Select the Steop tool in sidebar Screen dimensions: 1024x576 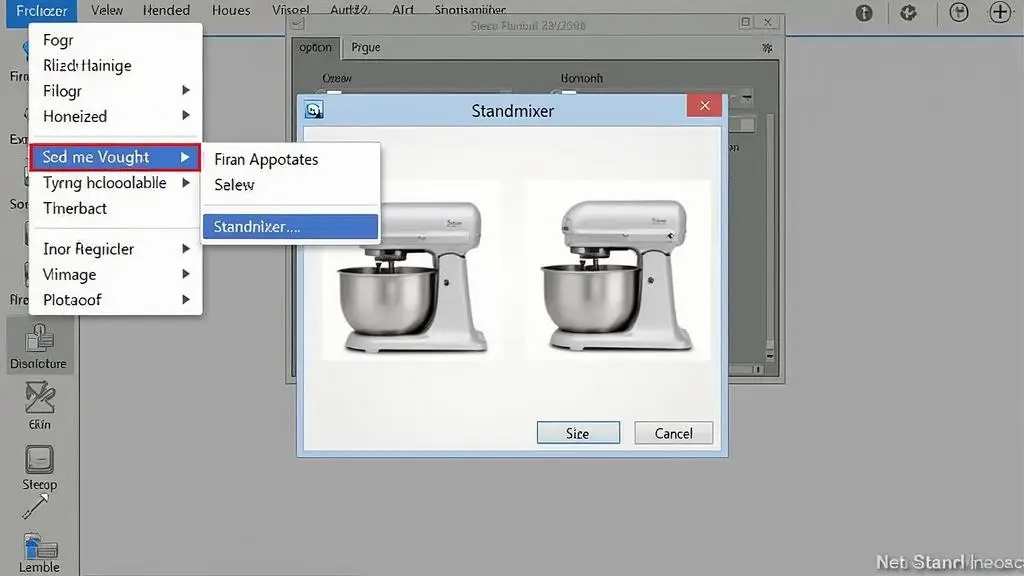point(39,467)
